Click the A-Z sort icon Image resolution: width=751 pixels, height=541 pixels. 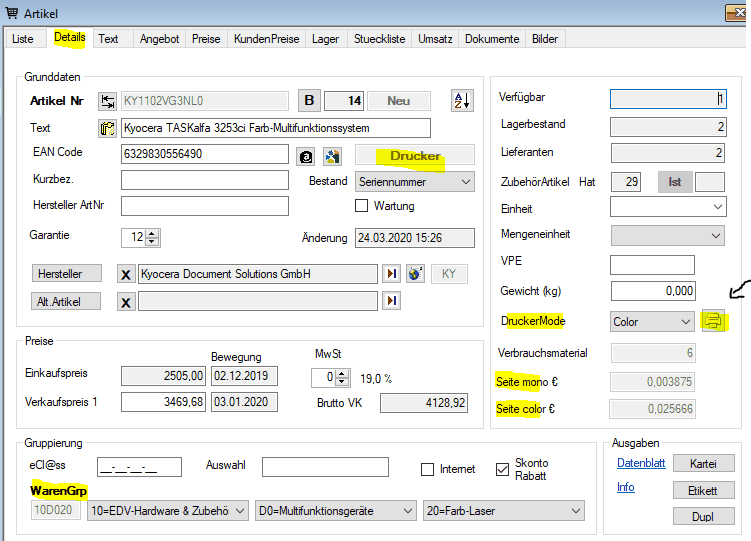tap(462, 100)
